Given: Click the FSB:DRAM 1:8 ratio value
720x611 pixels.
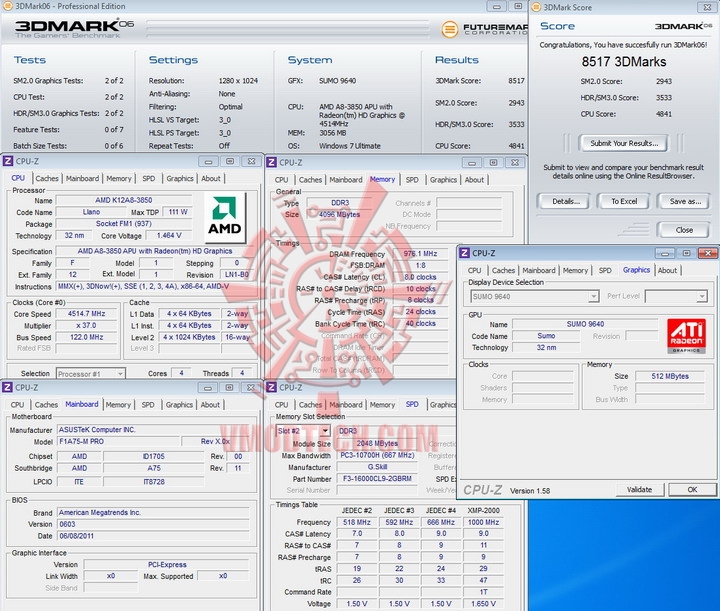Looking at the screenshot, I should tap(420, 265).
